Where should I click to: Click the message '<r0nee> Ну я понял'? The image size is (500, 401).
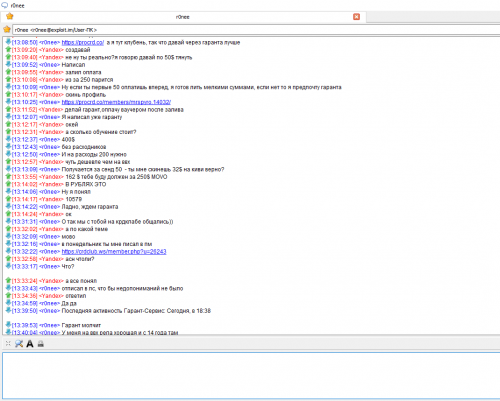pos(65,192)
